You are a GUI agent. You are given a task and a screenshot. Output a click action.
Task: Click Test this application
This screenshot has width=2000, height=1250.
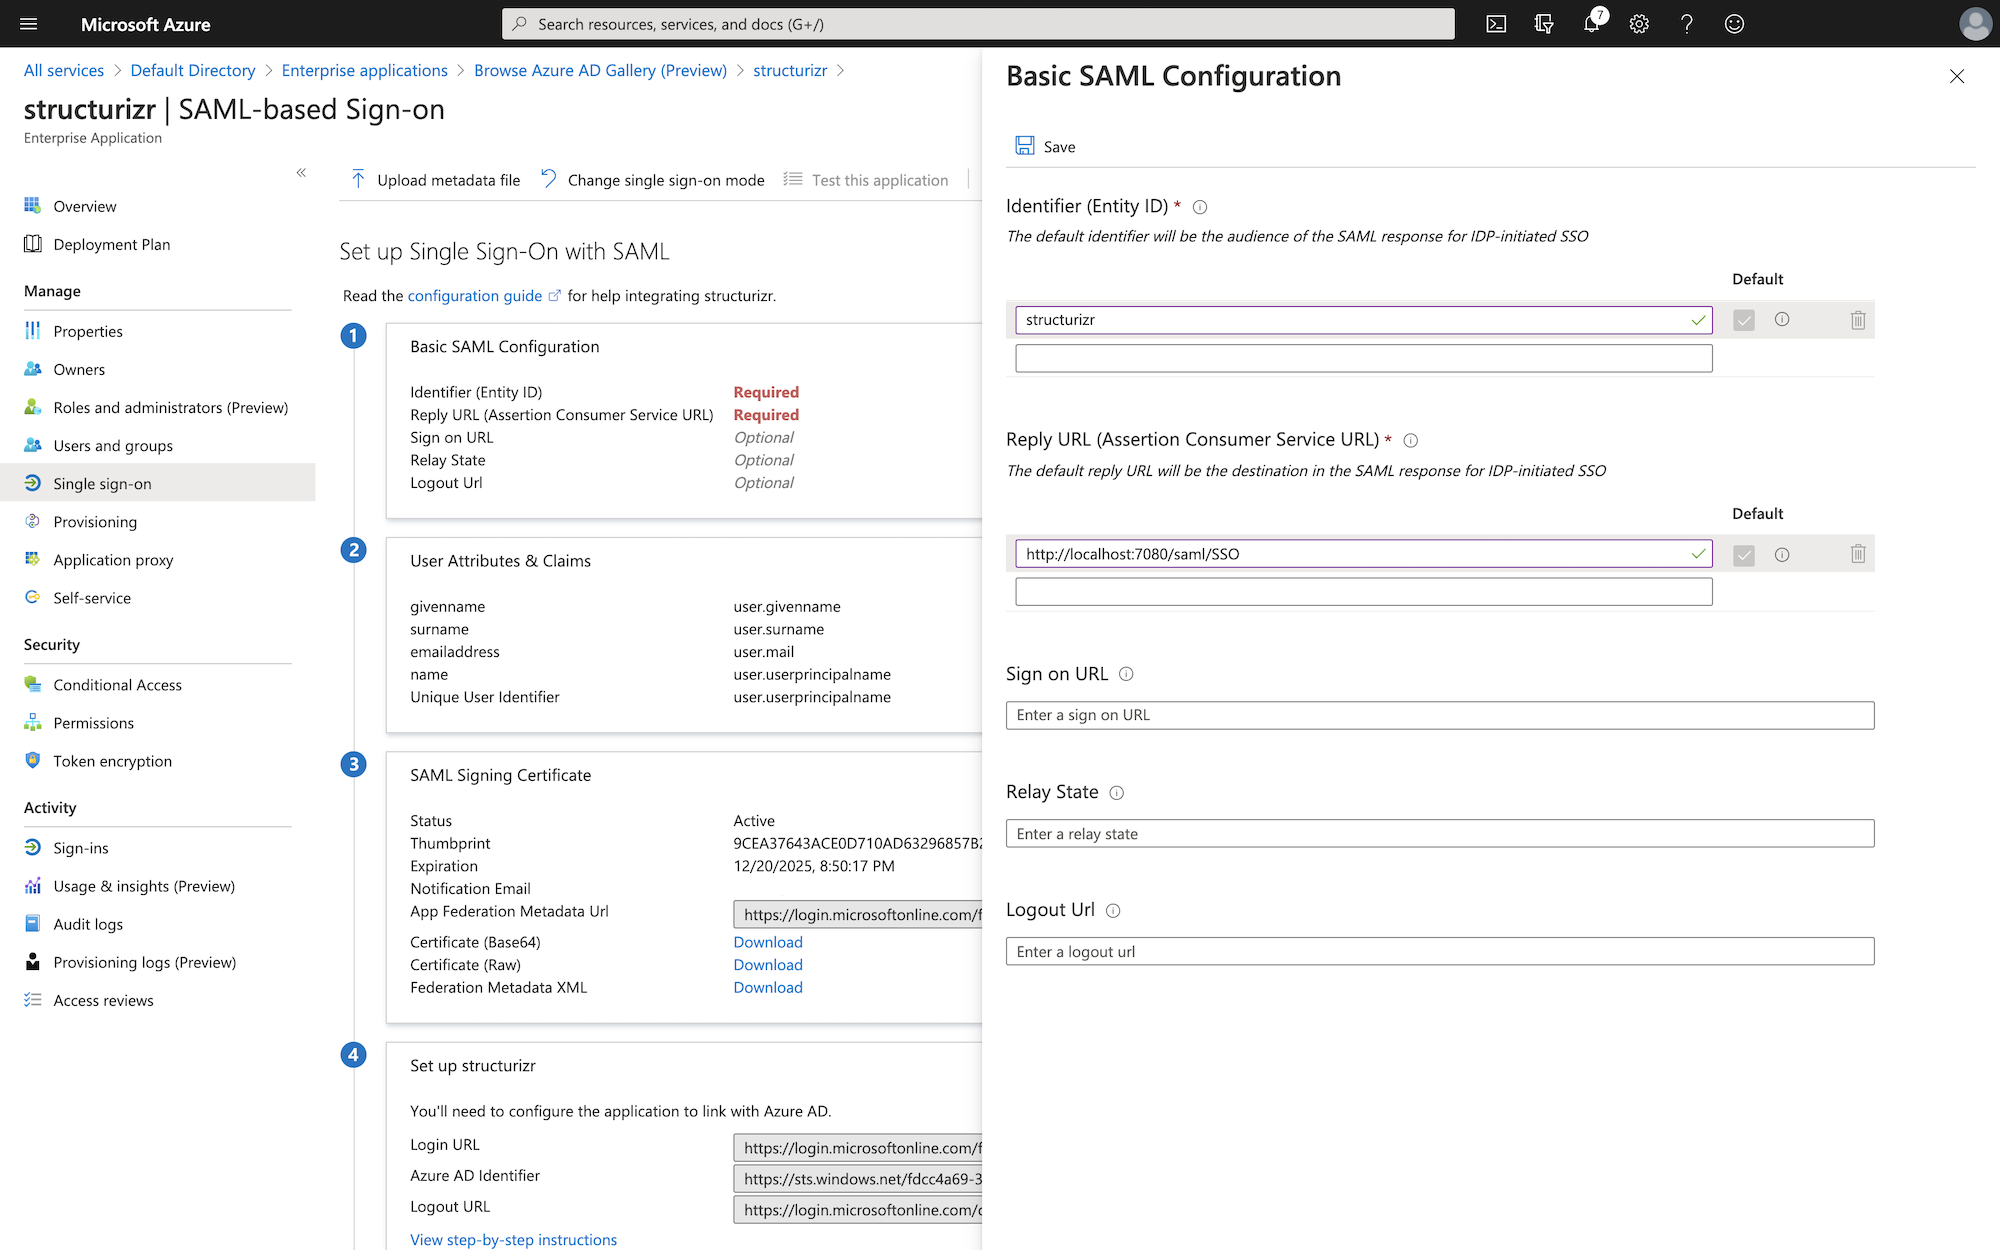pyautogui.click(x=866, y=180)
